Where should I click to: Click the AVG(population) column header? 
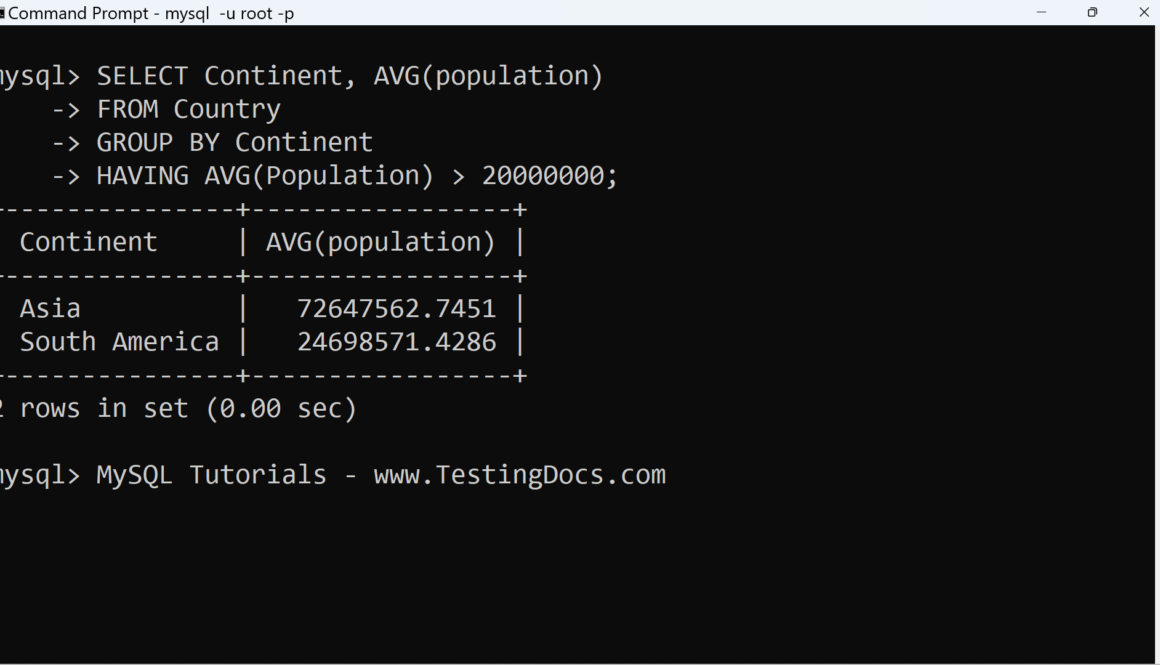click(380, 242)
